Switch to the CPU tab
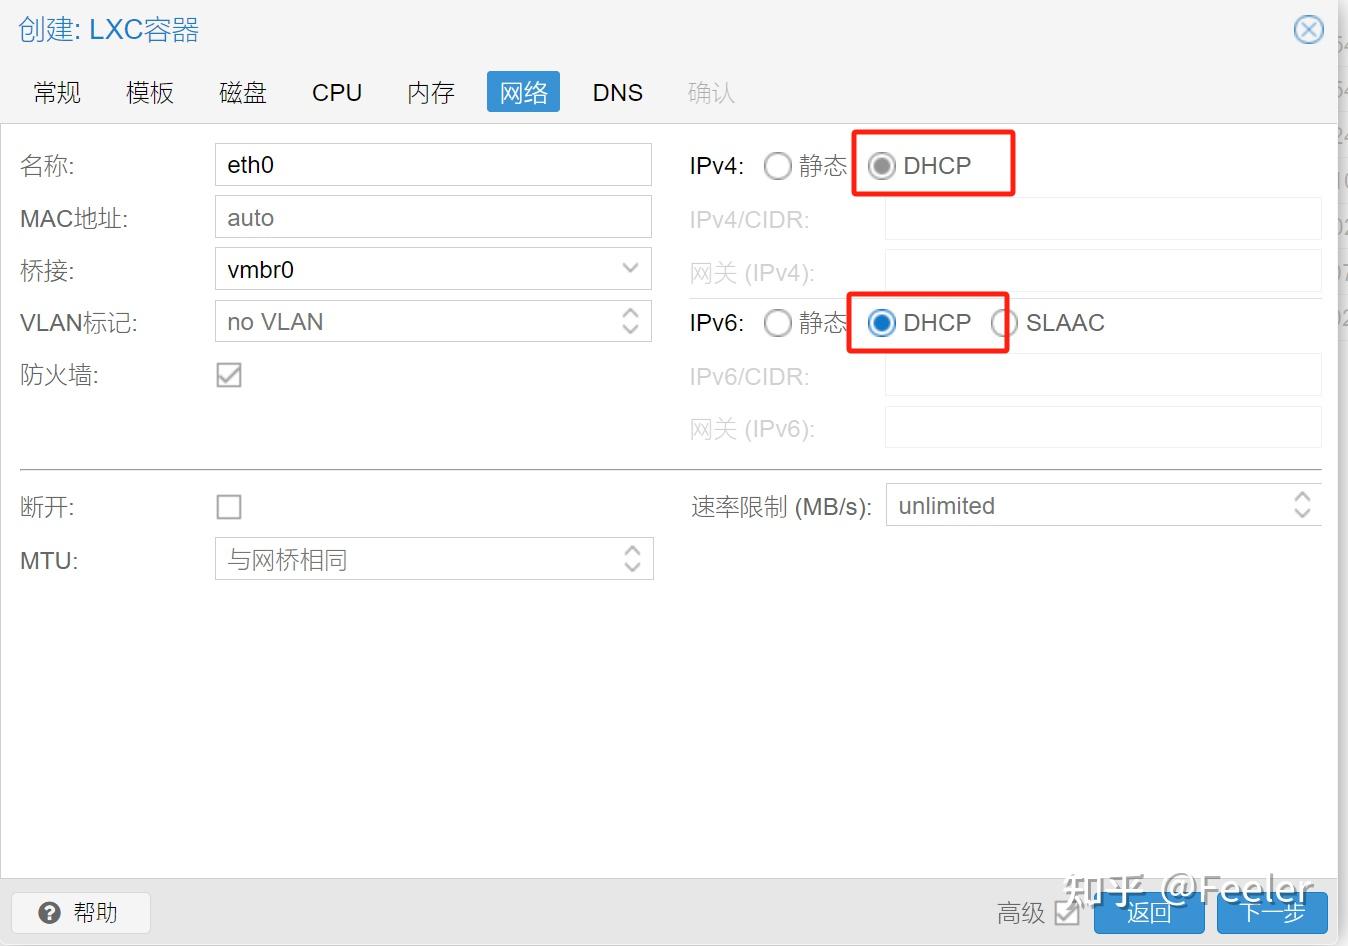The width and height of the screenshot is (1348, 946). click(x=336, y=92)
